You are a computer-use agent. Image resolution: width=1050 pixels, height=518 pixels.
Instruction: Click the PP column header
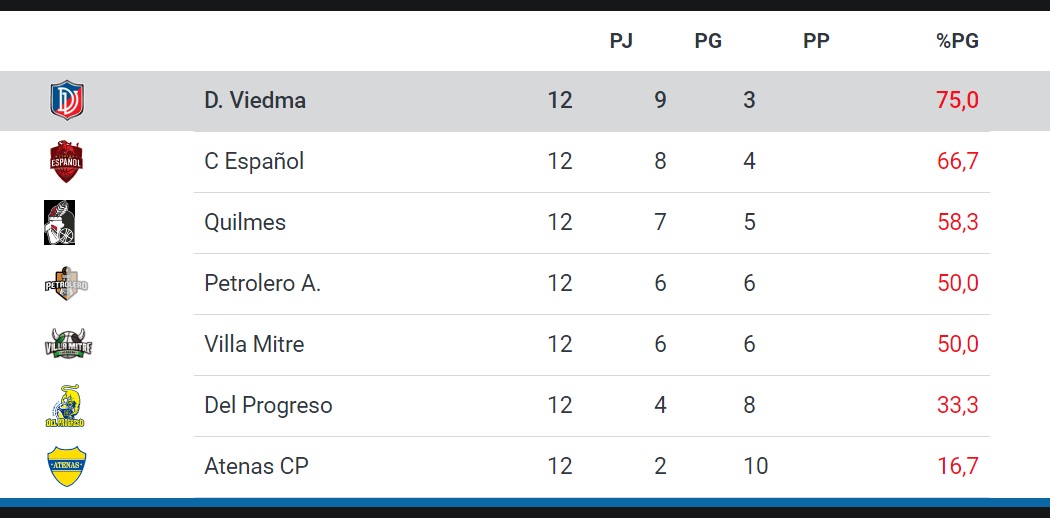(816, 41)
